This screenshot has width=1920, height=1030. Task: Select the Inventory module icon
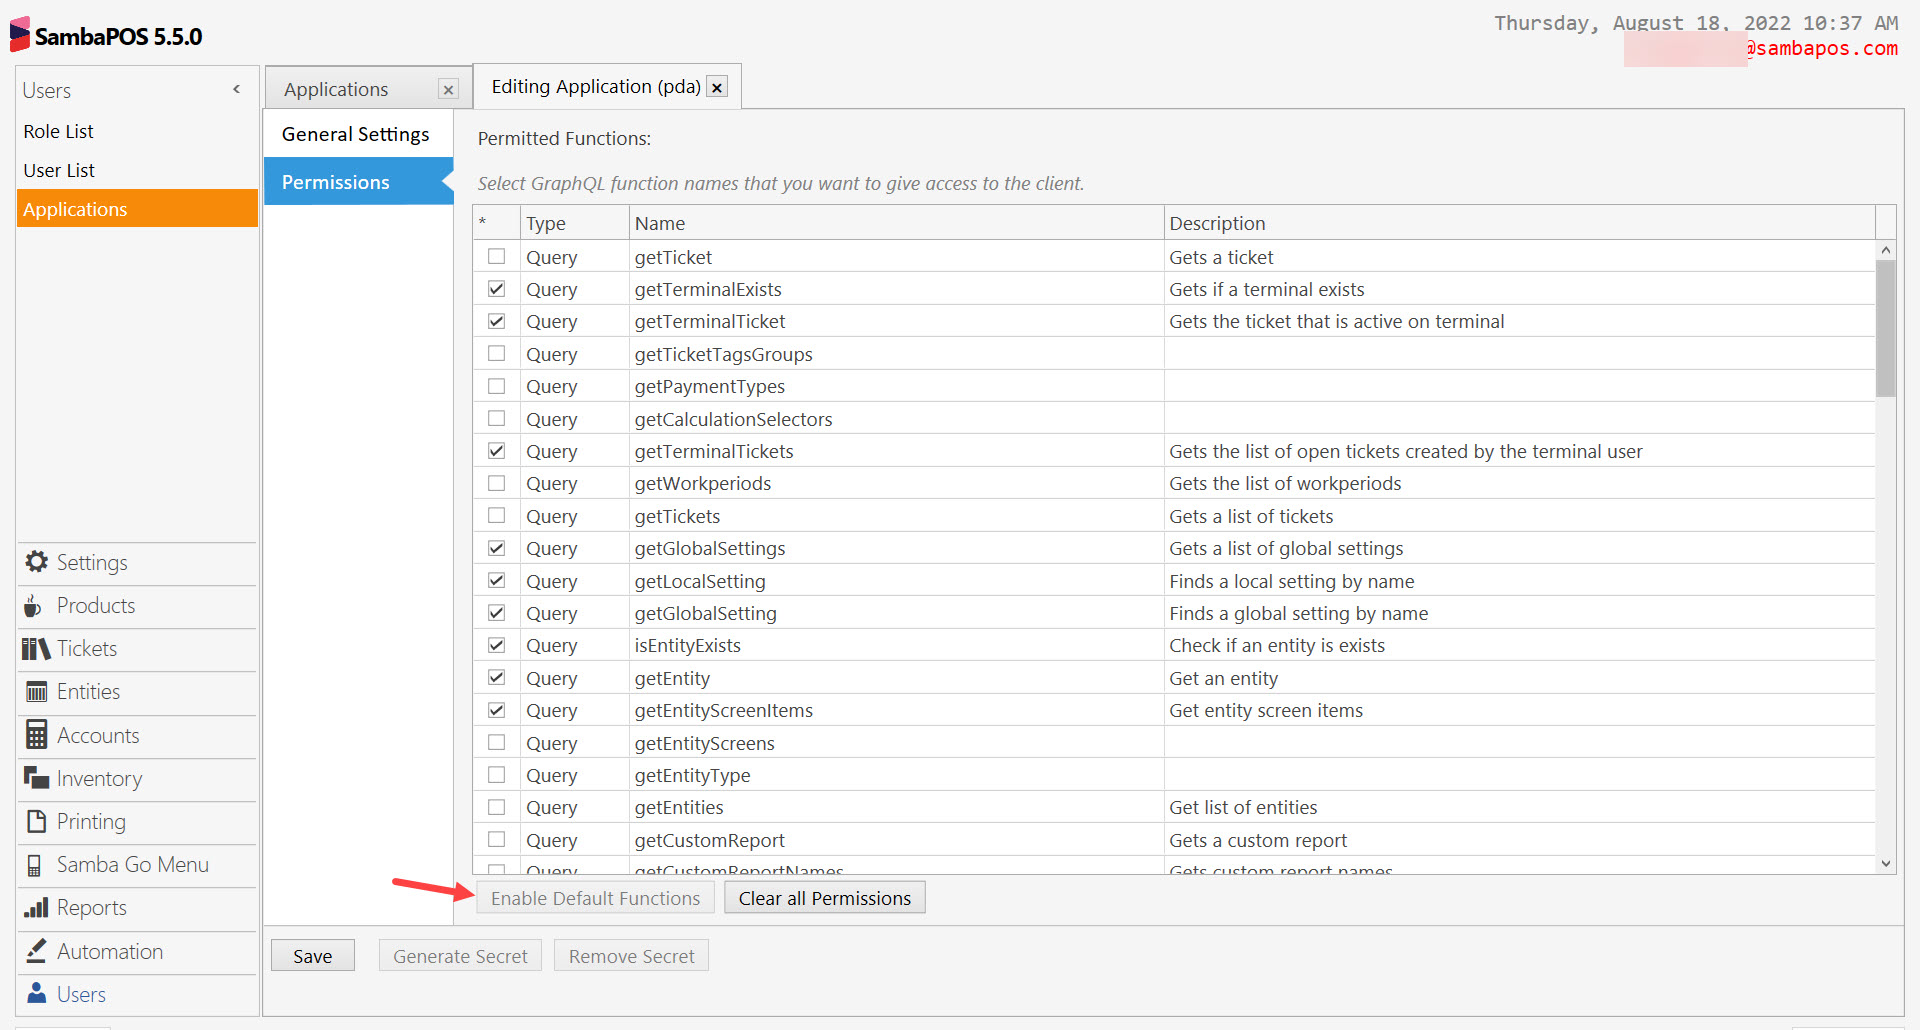[x=37, y=777]
